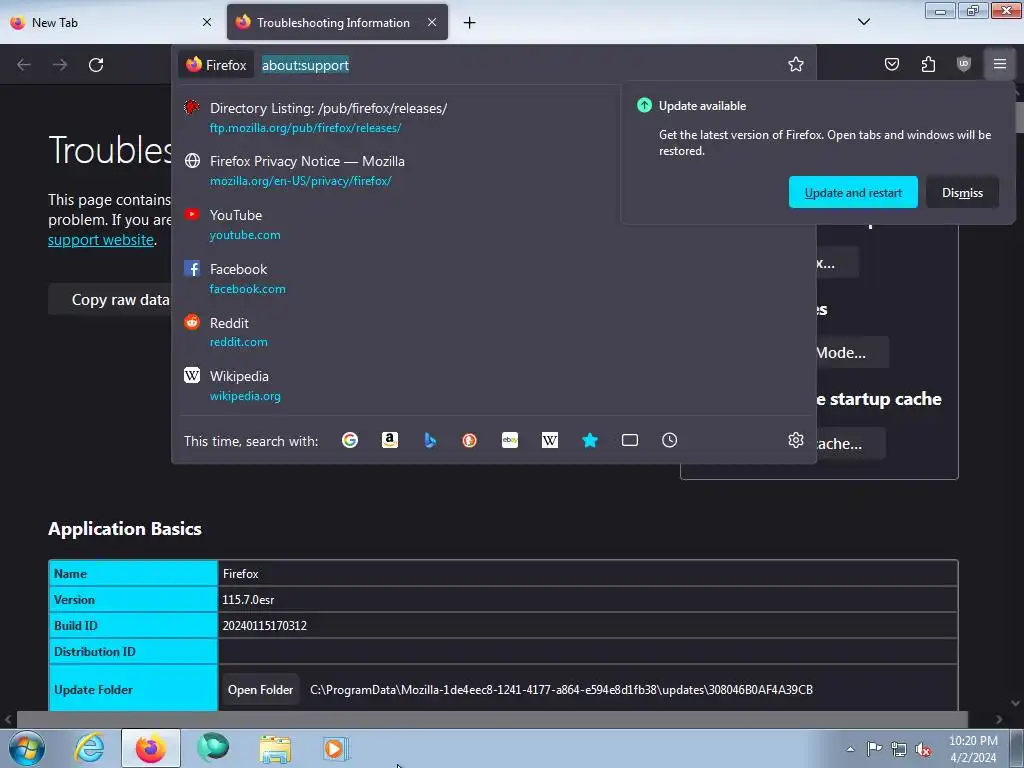The height and width of the screenshot is (768, 1024).
Task: Open the clock showing 10:20 PM
Action: click(973, 749)
